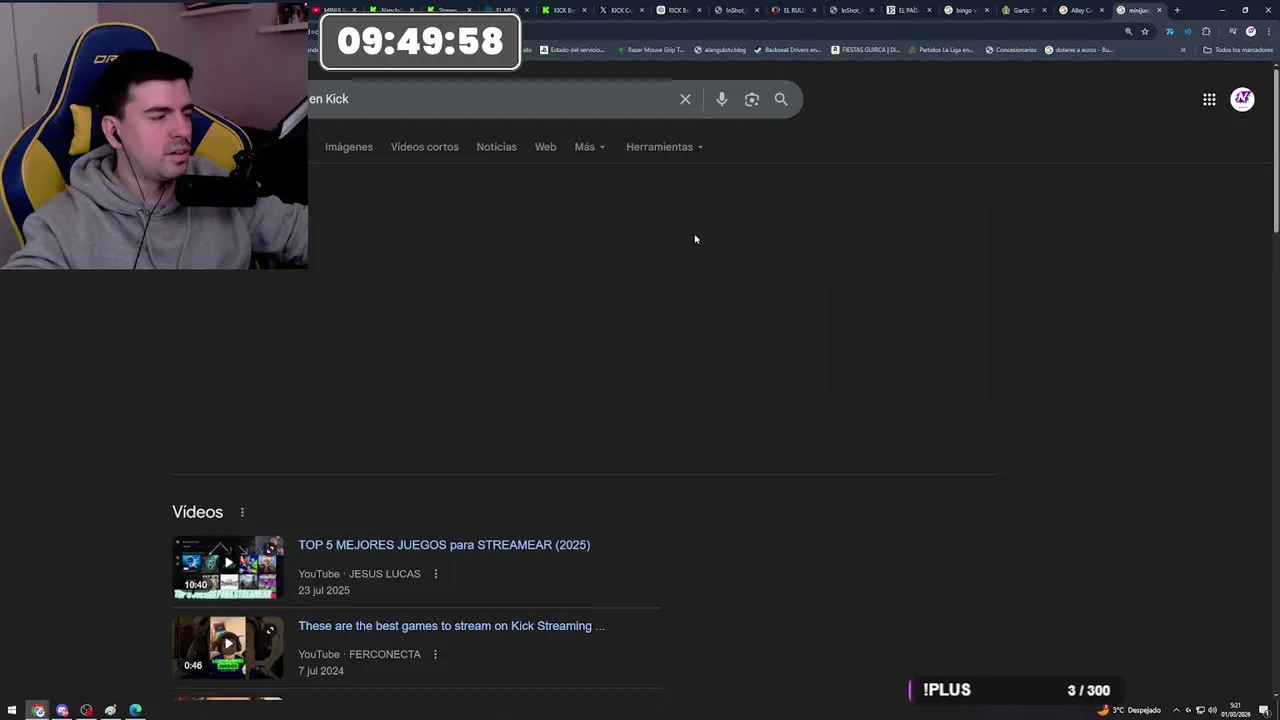Clear the Google search box text
The height and width of the screenshot is (720, 1280).
(685, 99)
